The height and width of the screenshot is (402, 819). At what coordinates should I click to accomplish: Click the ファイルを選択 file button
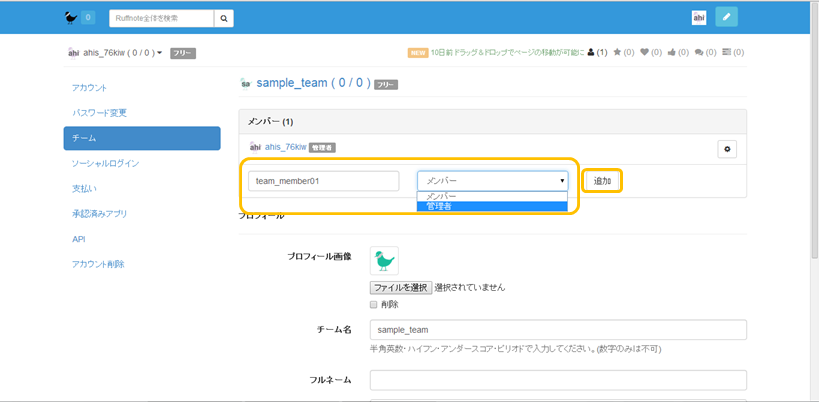coord(401,287)
